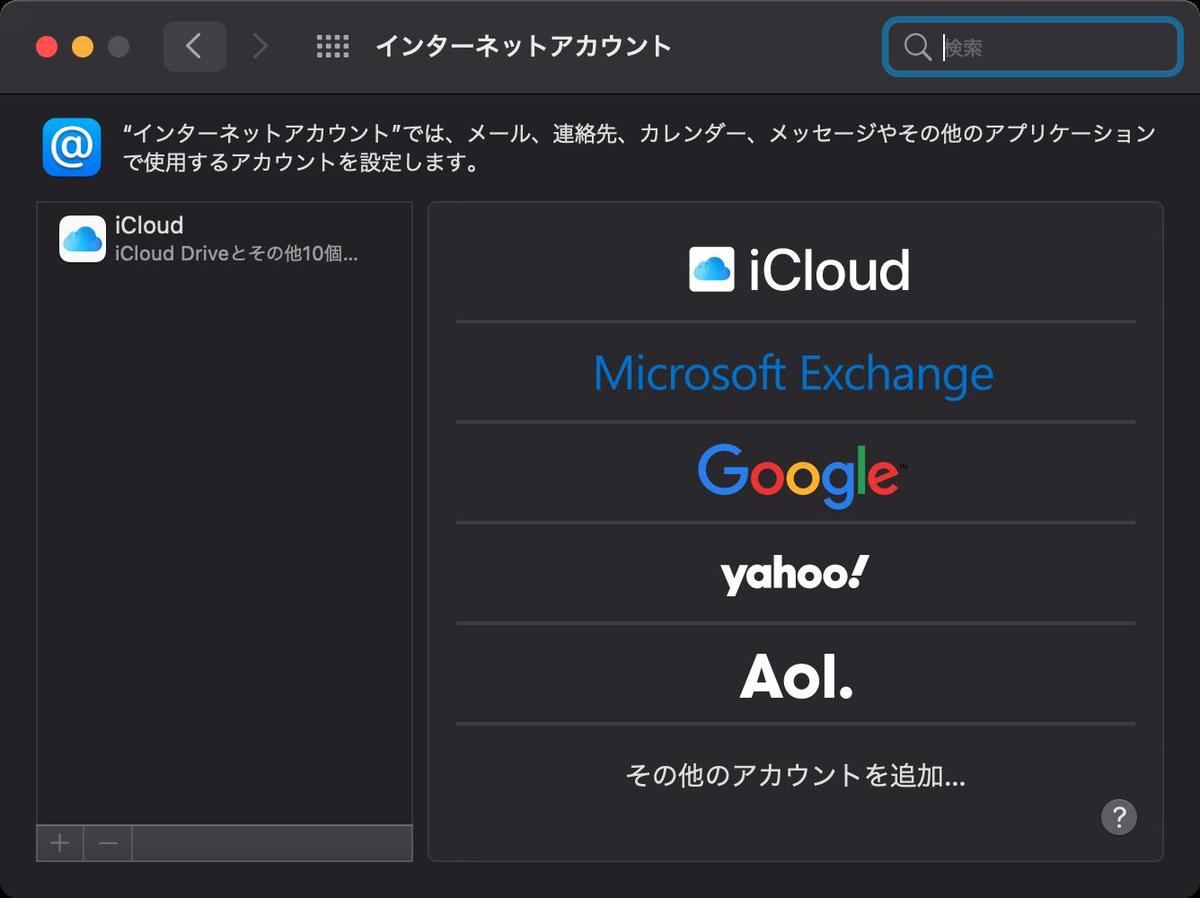Click the forward chevron navigation arrow

260,46
